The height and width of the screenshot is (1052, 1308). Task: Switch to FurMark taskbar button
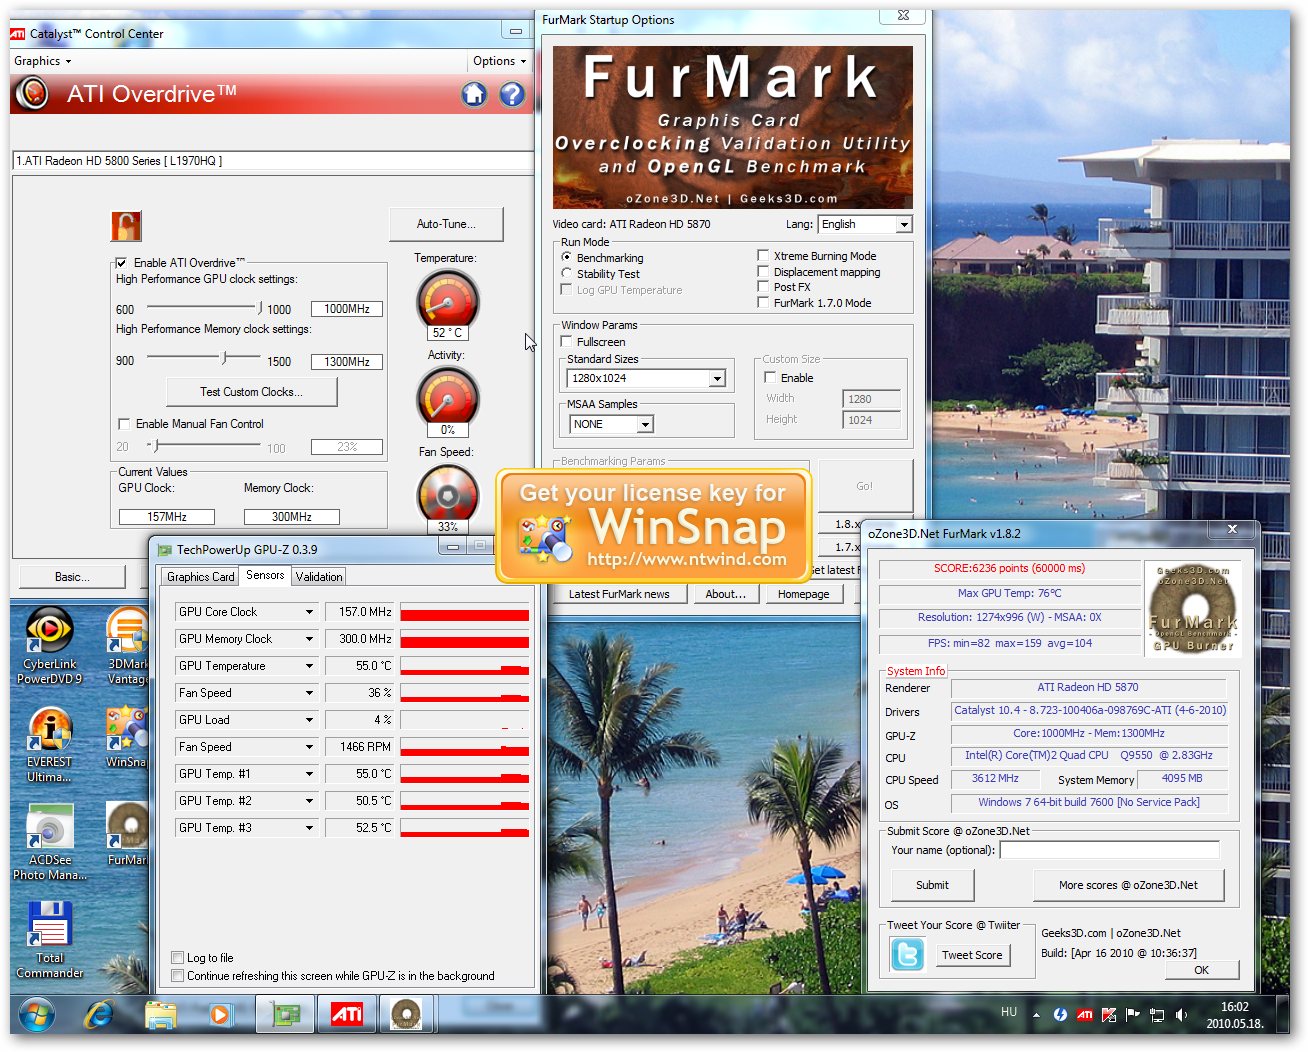tap(406, 1015)
